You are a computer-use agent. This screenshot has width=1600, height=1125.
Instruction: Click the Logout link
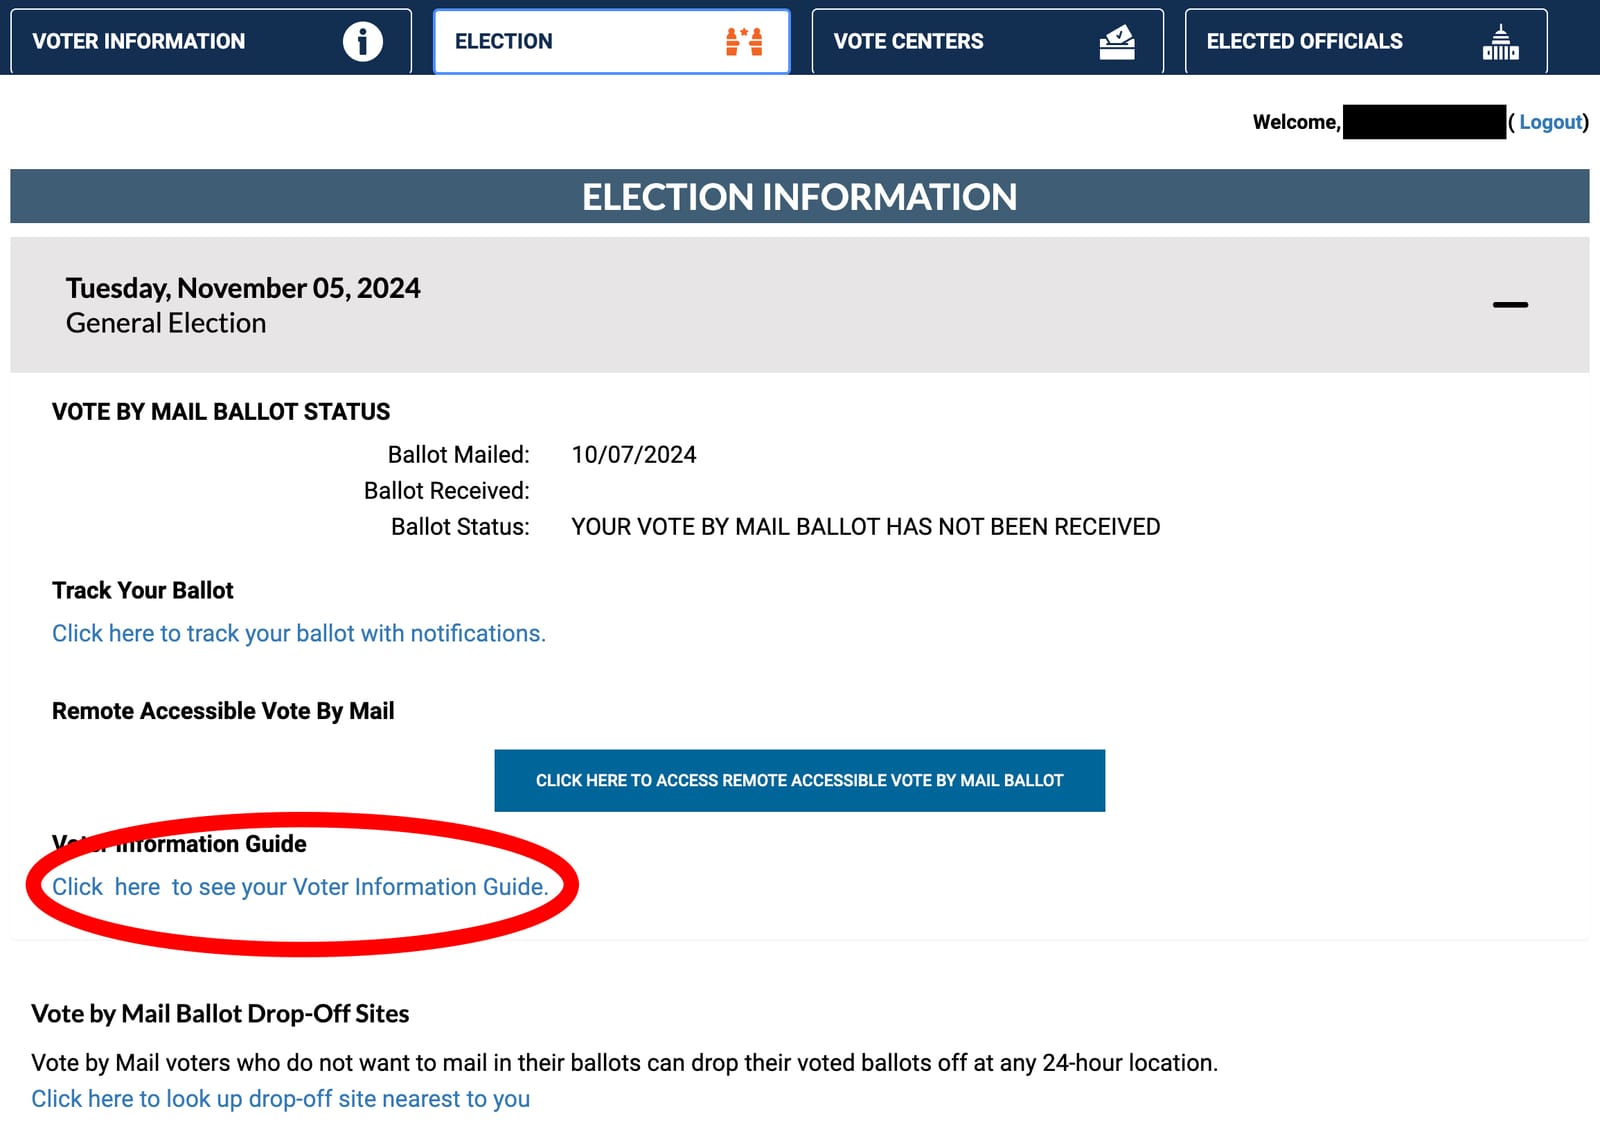tap(1549, 121)
